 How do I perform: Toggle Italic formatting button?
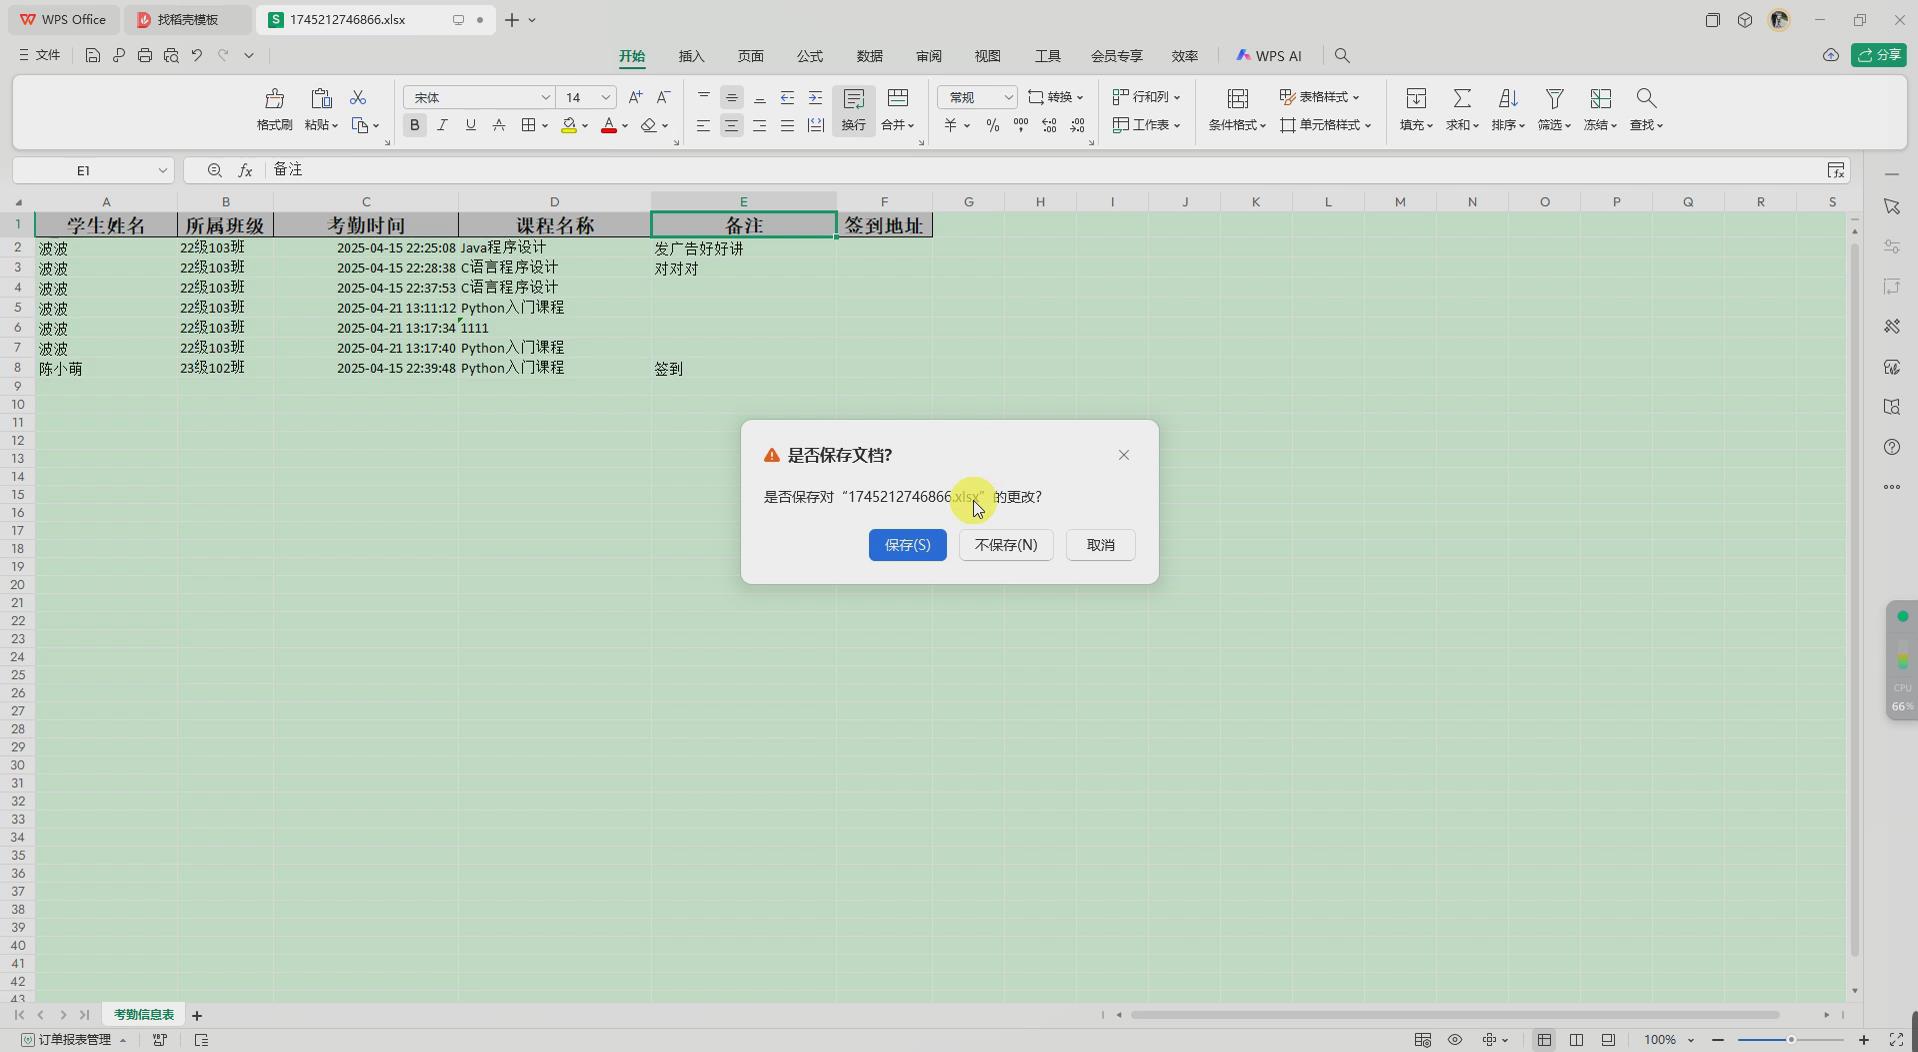click(442, 125)
